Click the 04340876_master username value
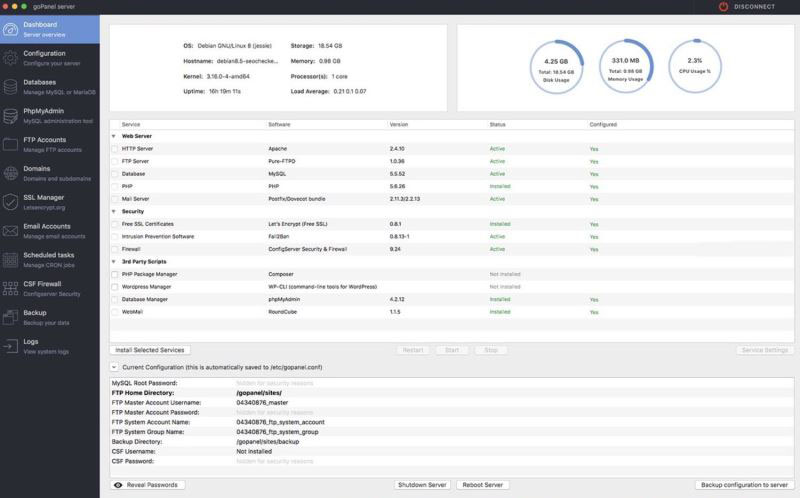The image size is (800, 498). pos(262,403)
